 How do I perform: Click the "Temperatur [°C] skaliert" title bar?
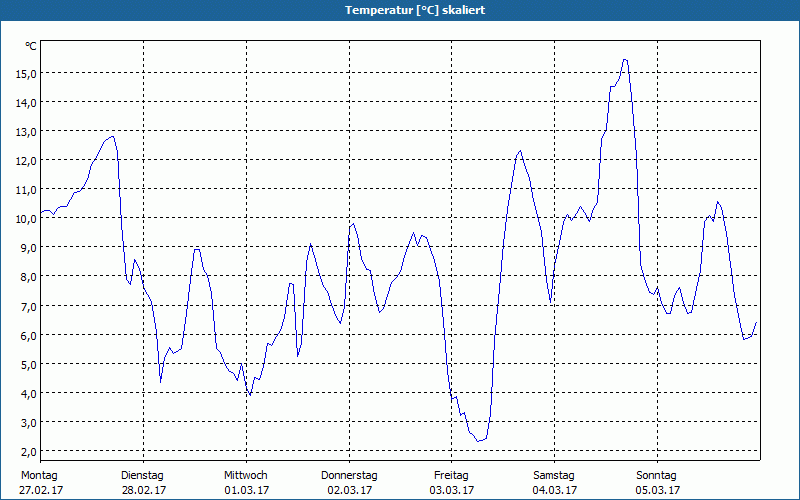click(x=400, y=10)
